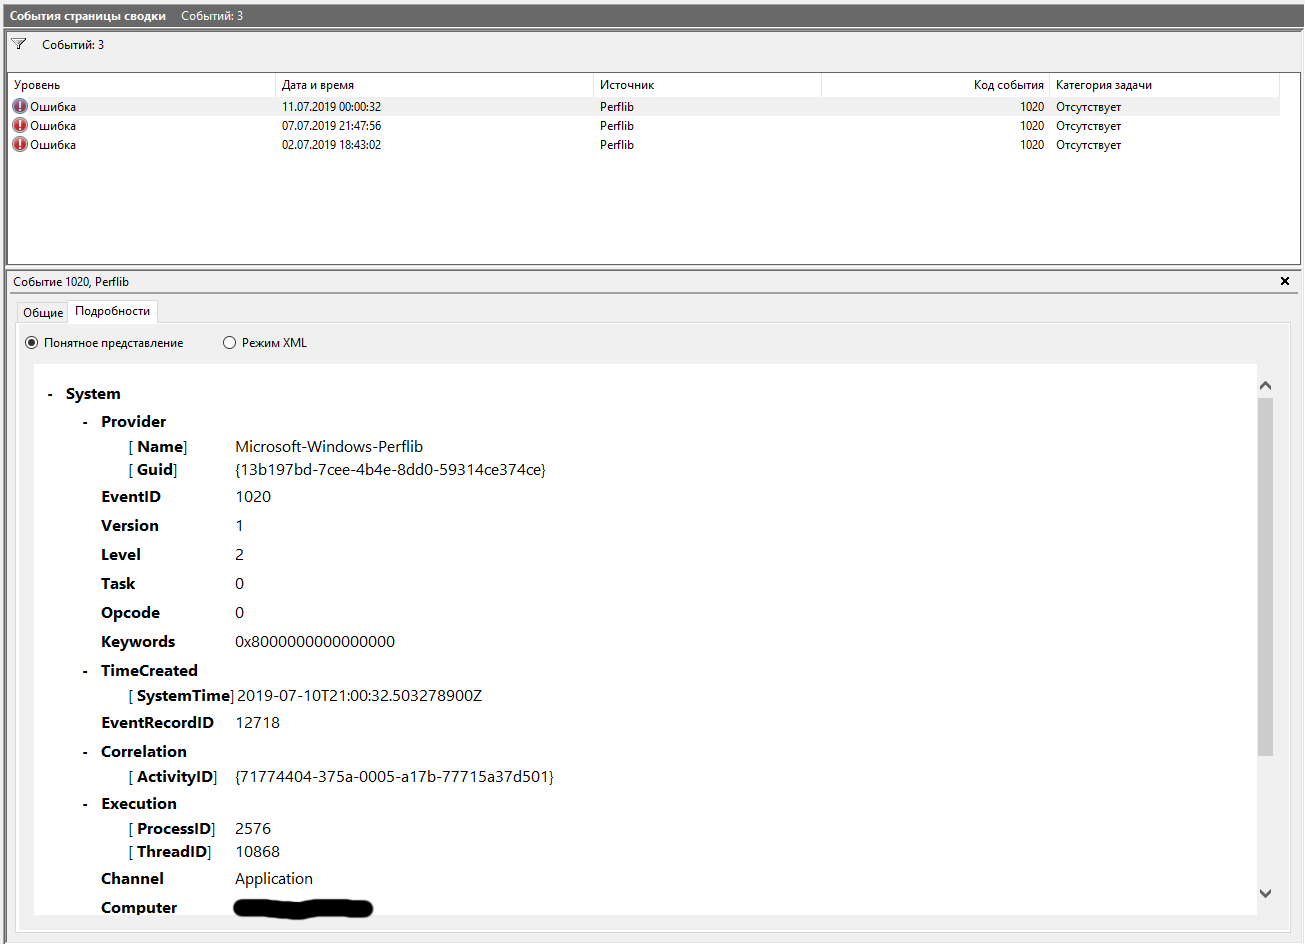
Task: Sort by Код события column header
Action: (935, 85)
